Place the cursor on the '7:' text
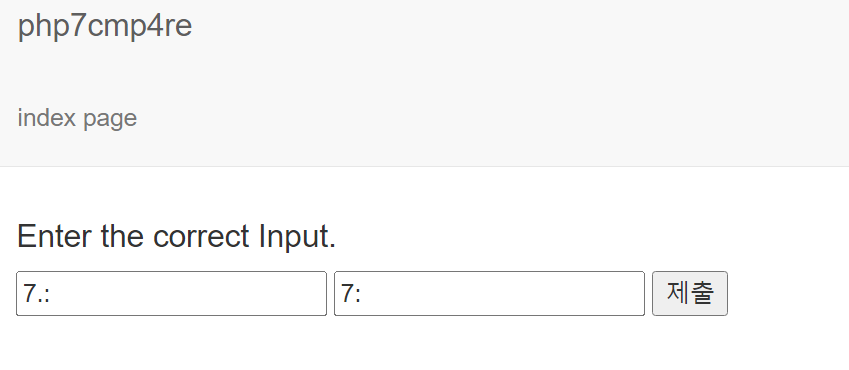 click(x=351, y=294)
